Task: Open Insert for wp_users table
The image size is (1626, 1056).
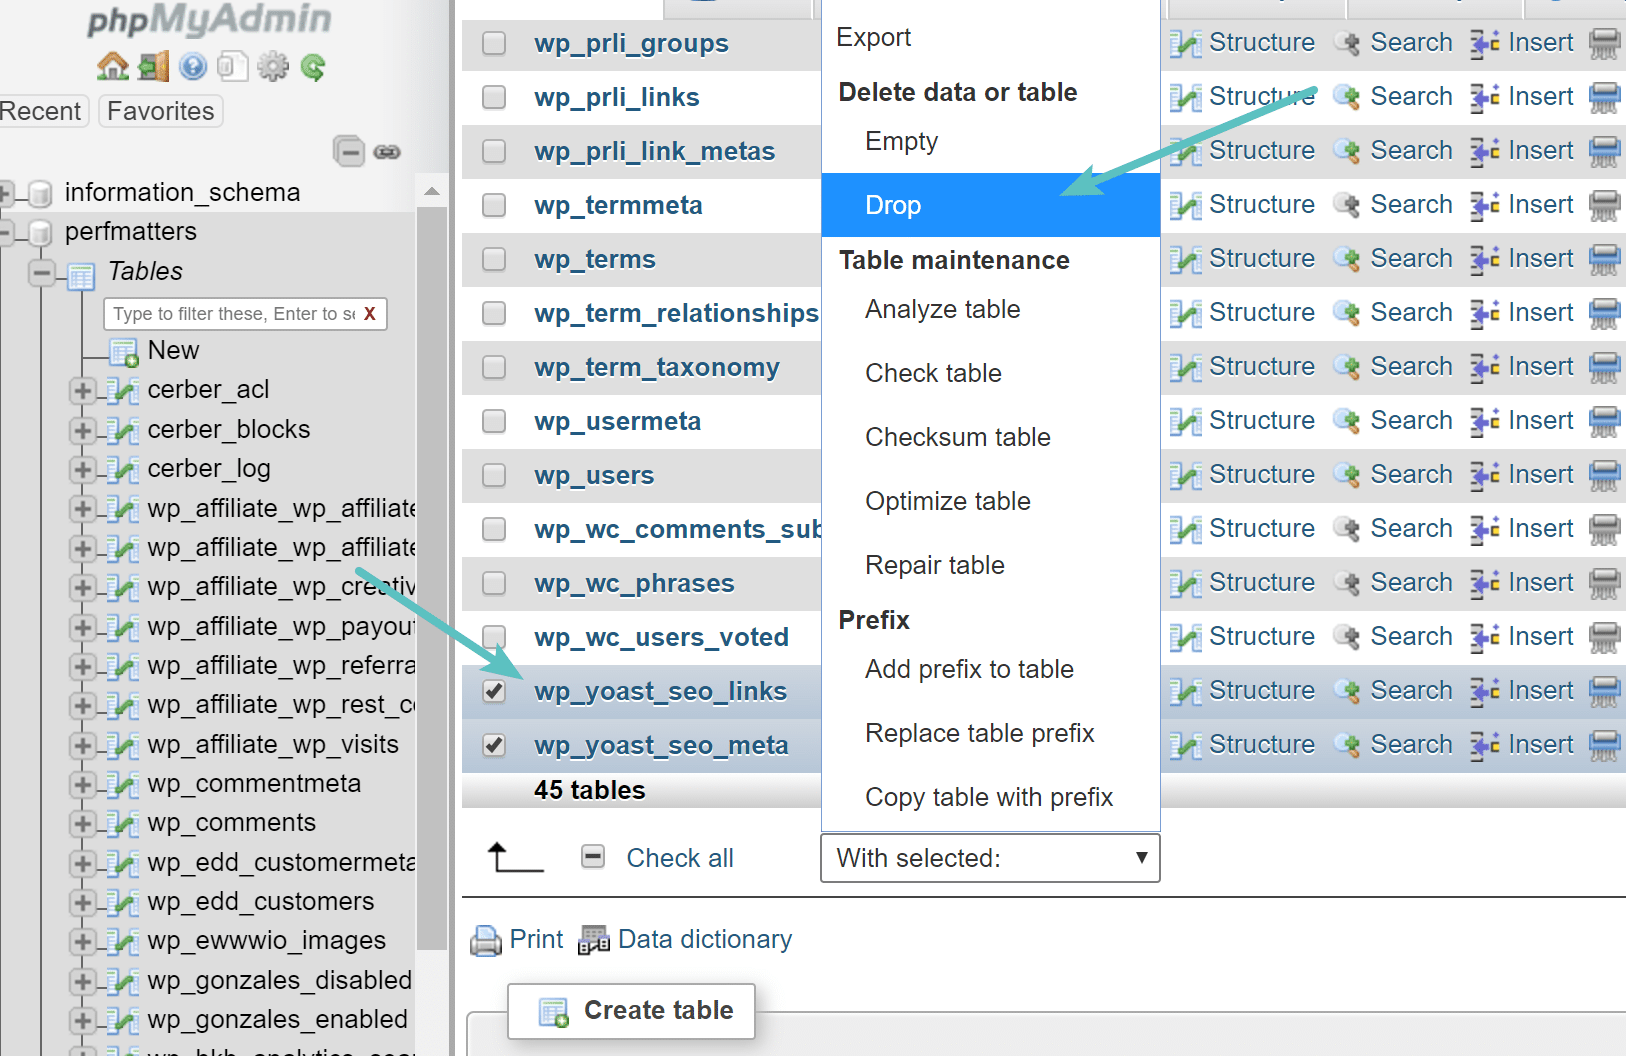Action: pos(1539,475)
